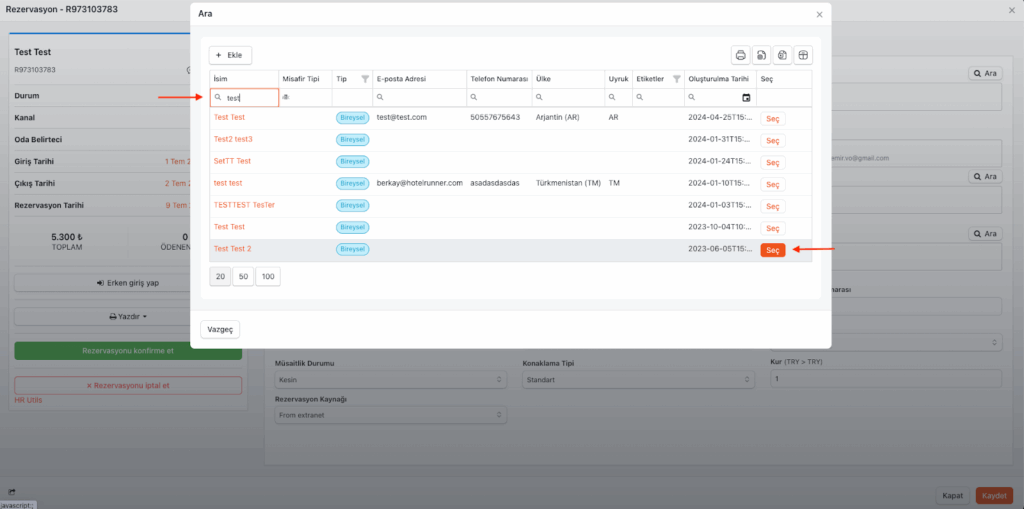The width and height of the screenshot is (1024, 509).
Task: Set page size to 50 rows
Action: click(x=243, y=276)
